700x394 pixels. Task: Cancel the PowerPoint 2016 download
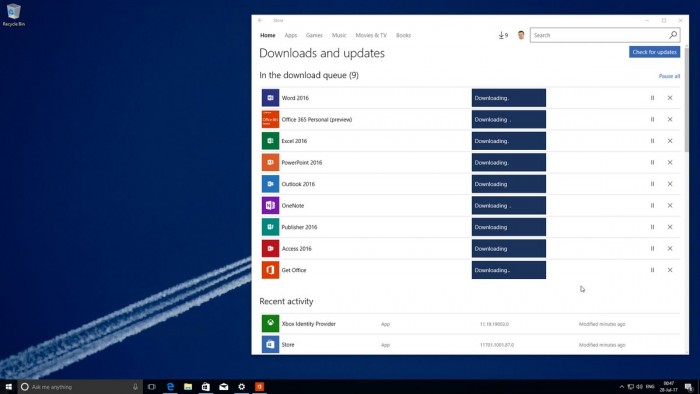pyautogui.click(x=670, y=162)
